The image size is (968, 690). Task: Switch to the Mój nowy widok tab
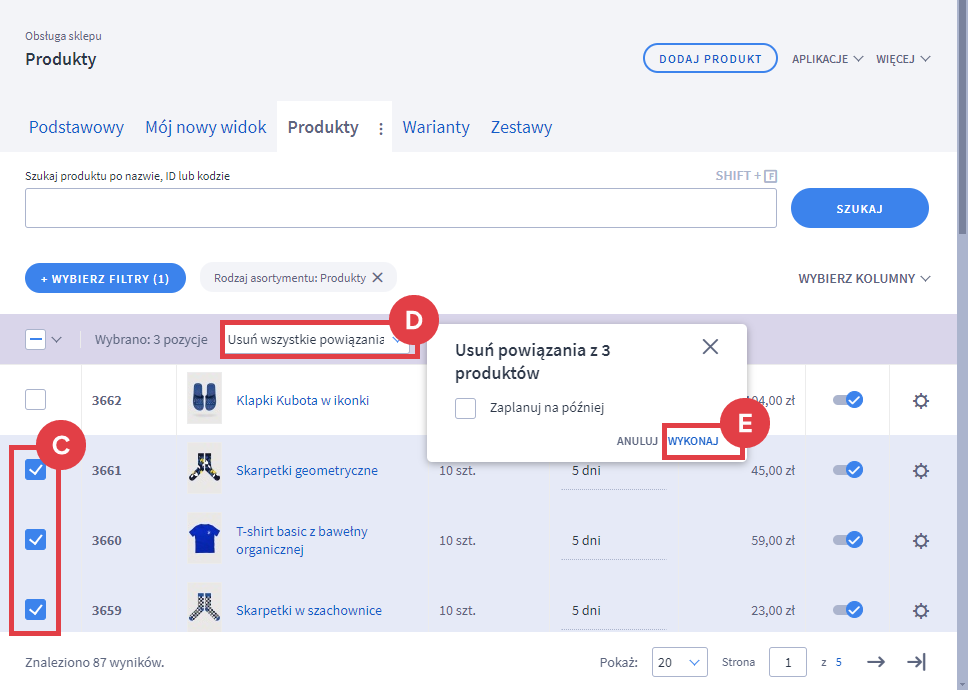pos(206,127)
